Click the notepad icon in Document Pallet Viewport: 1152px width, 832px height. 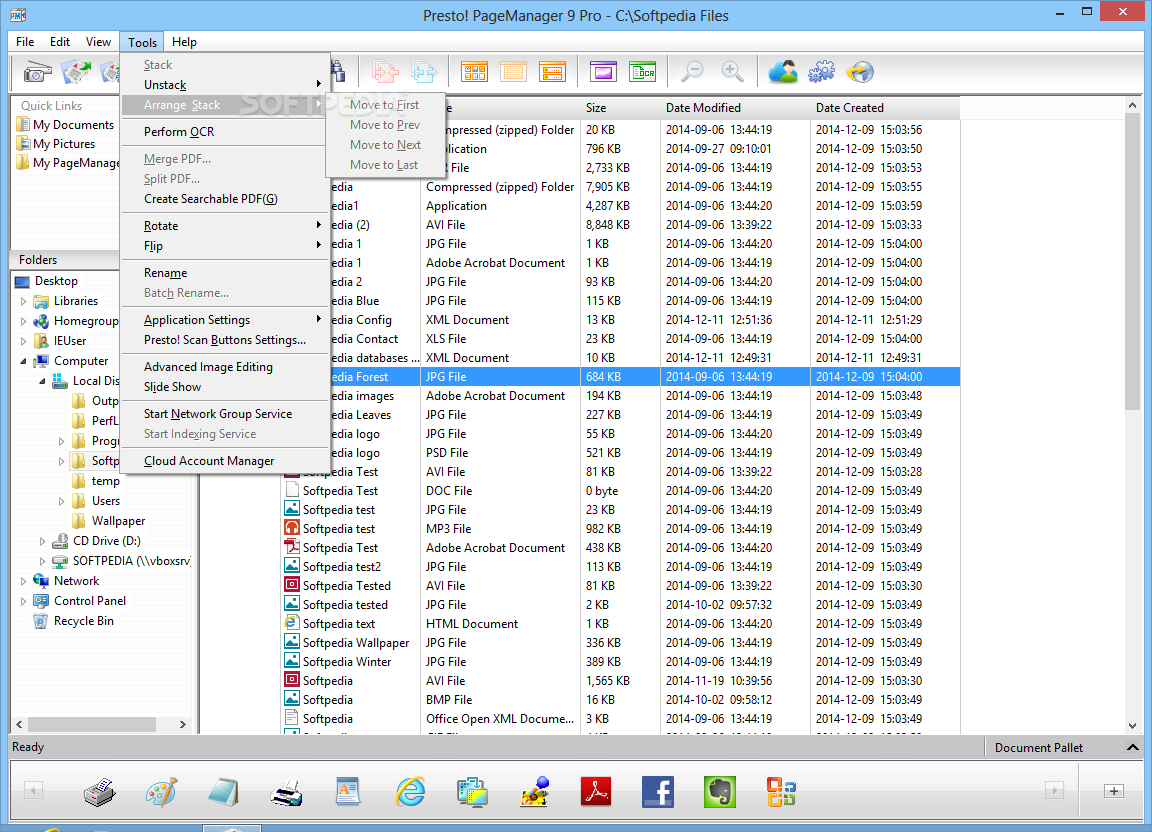click(x=223, y=792)
